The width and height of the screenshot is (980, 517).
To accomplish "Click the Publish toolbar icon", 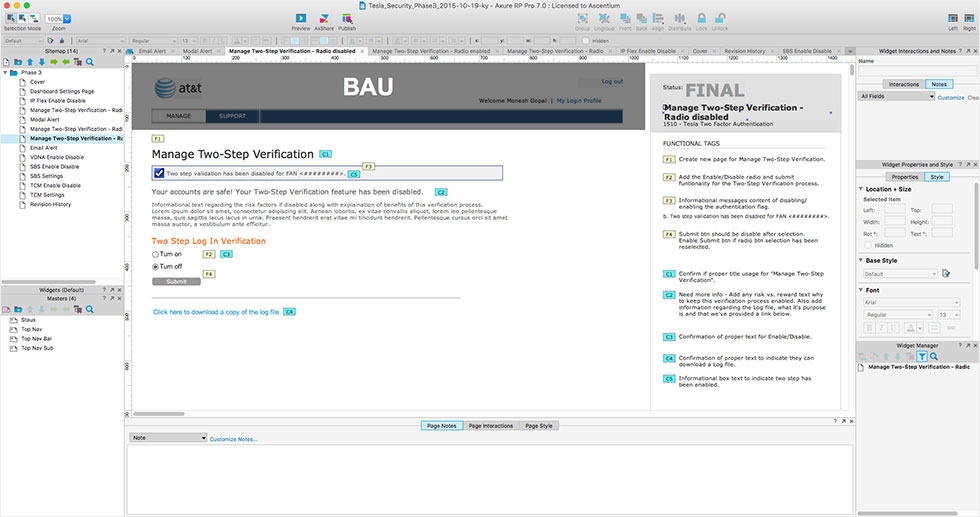I will pyautogui.click(x=347, y=19).
